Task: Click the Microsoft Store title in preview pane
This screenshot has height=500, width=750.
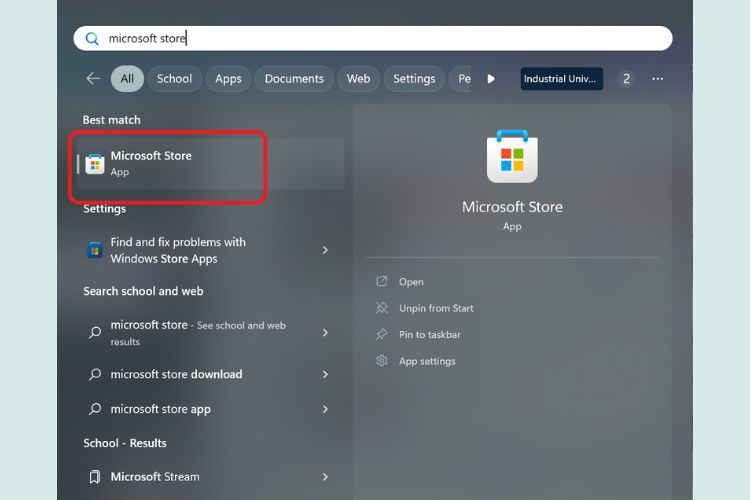Action: click(512, 207)
